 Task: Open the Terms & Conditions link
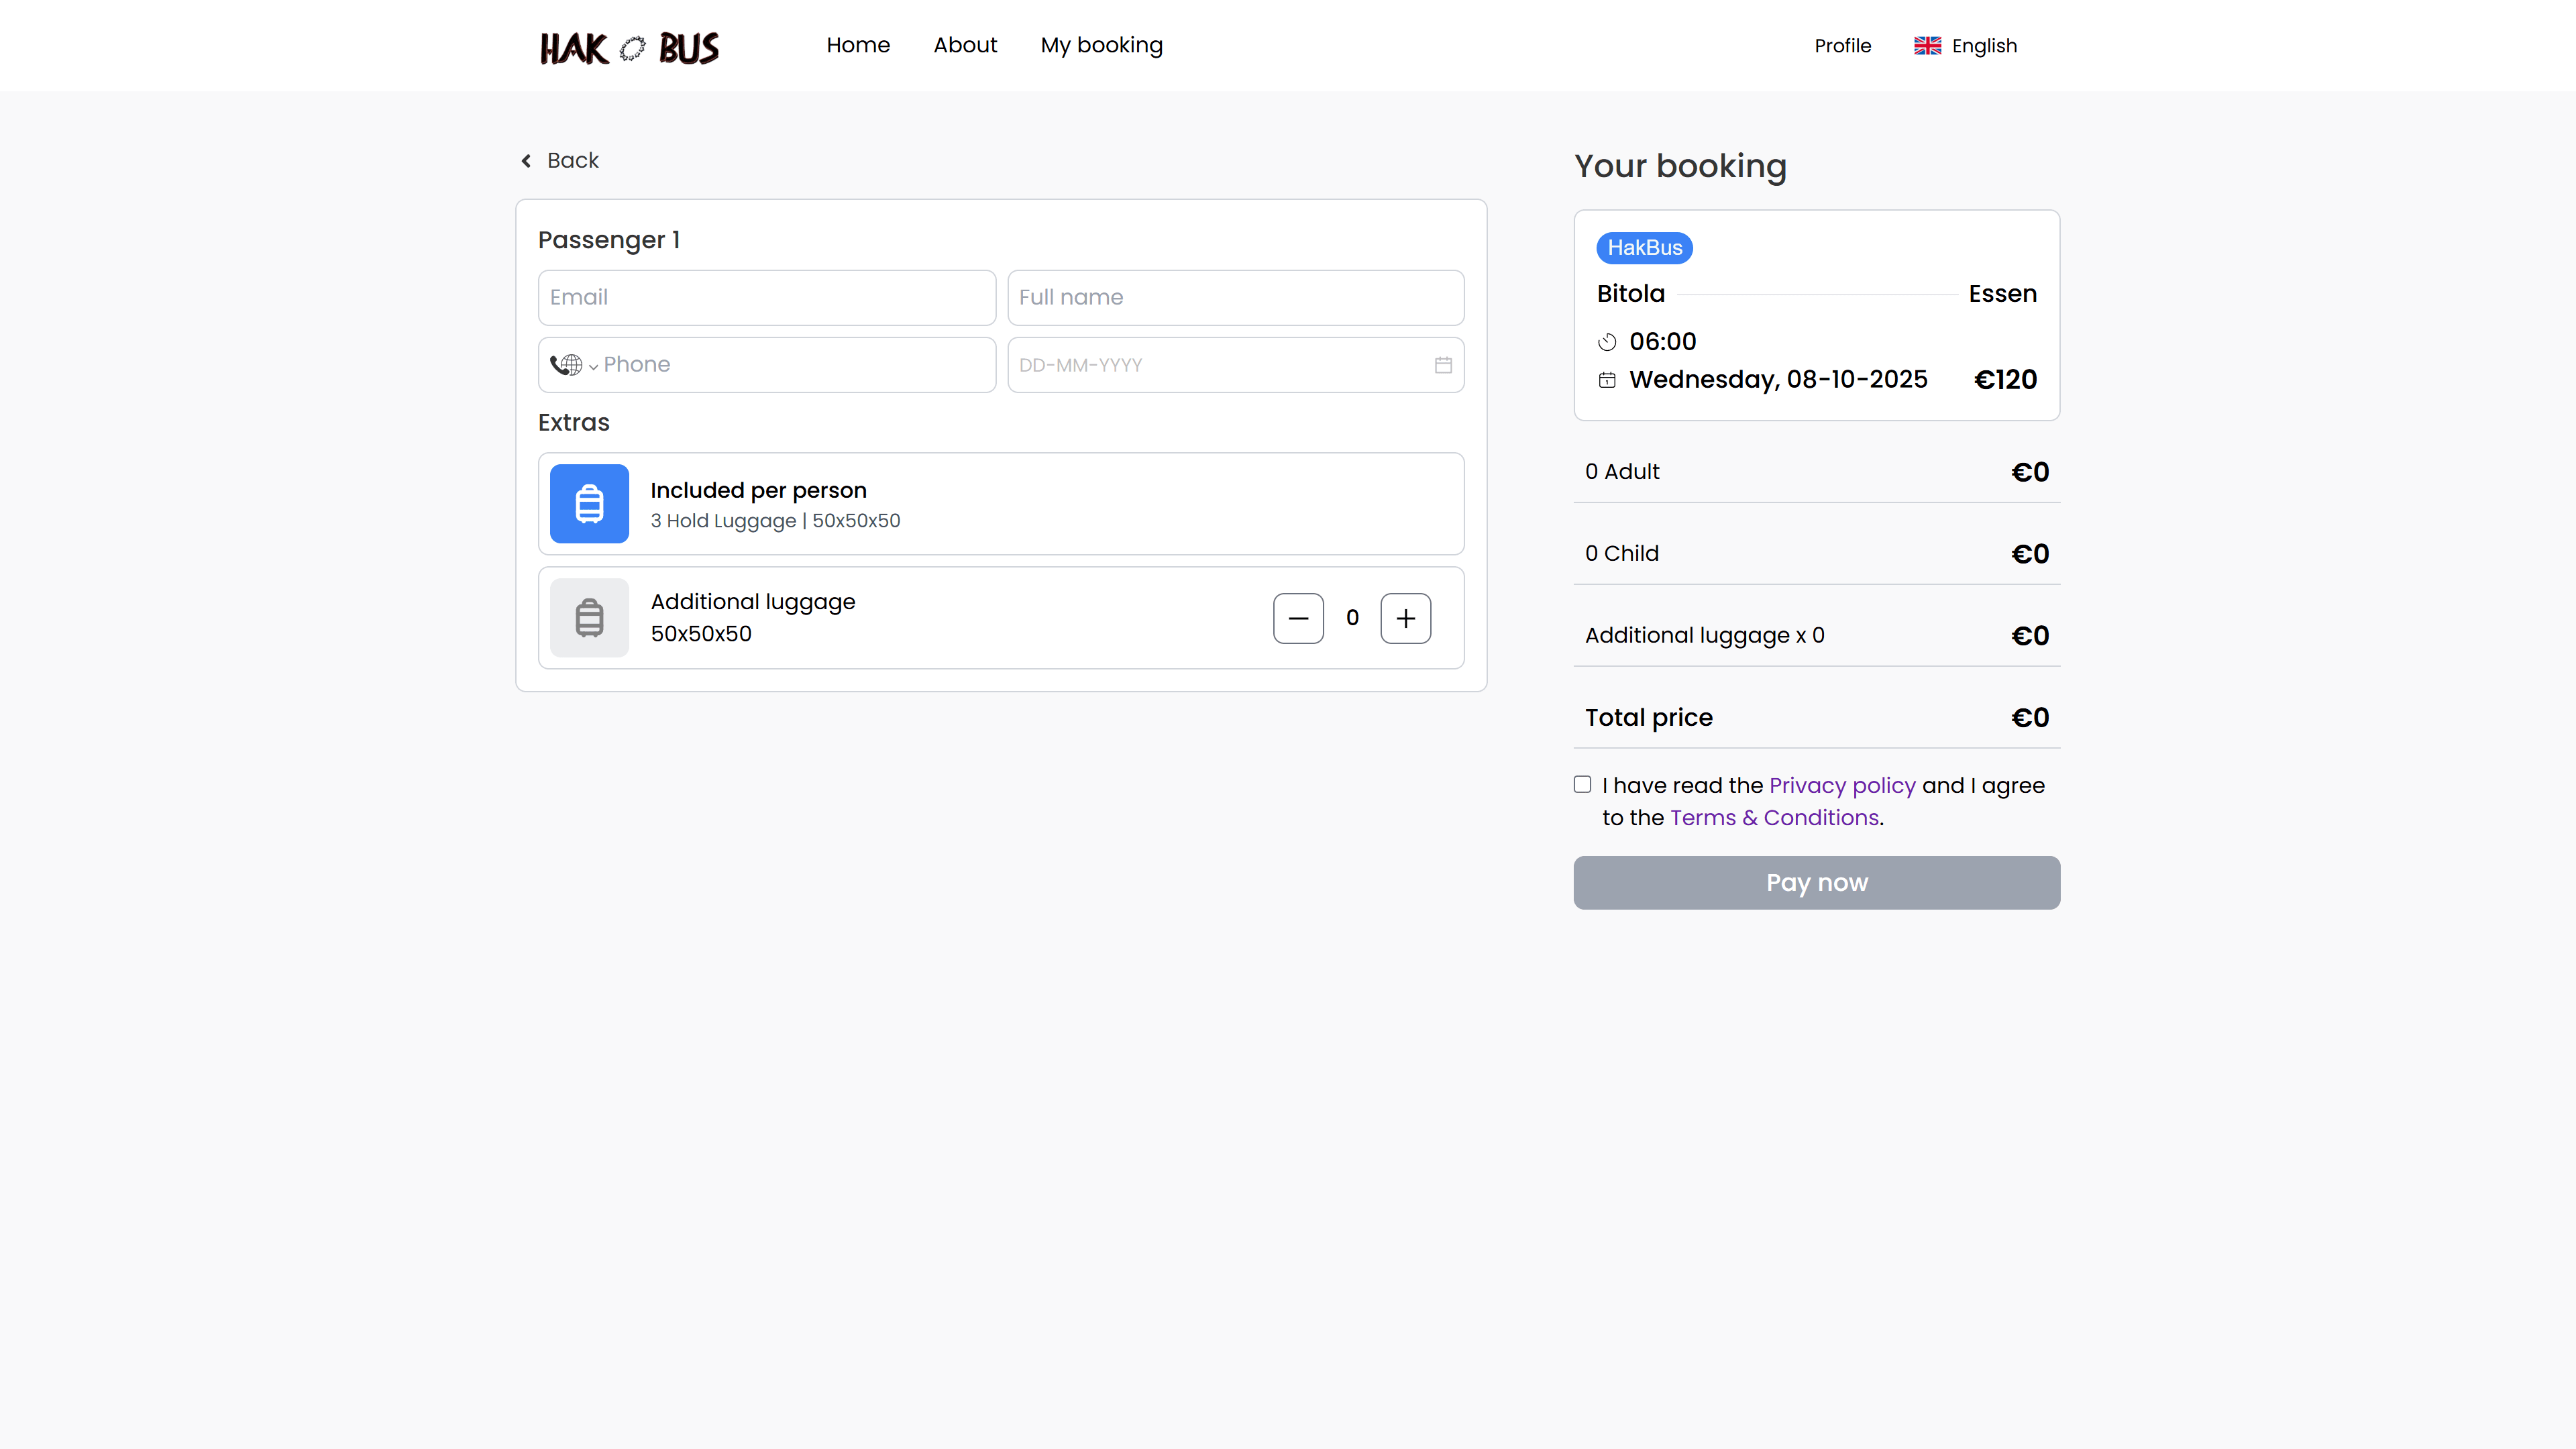(1774, 818)
